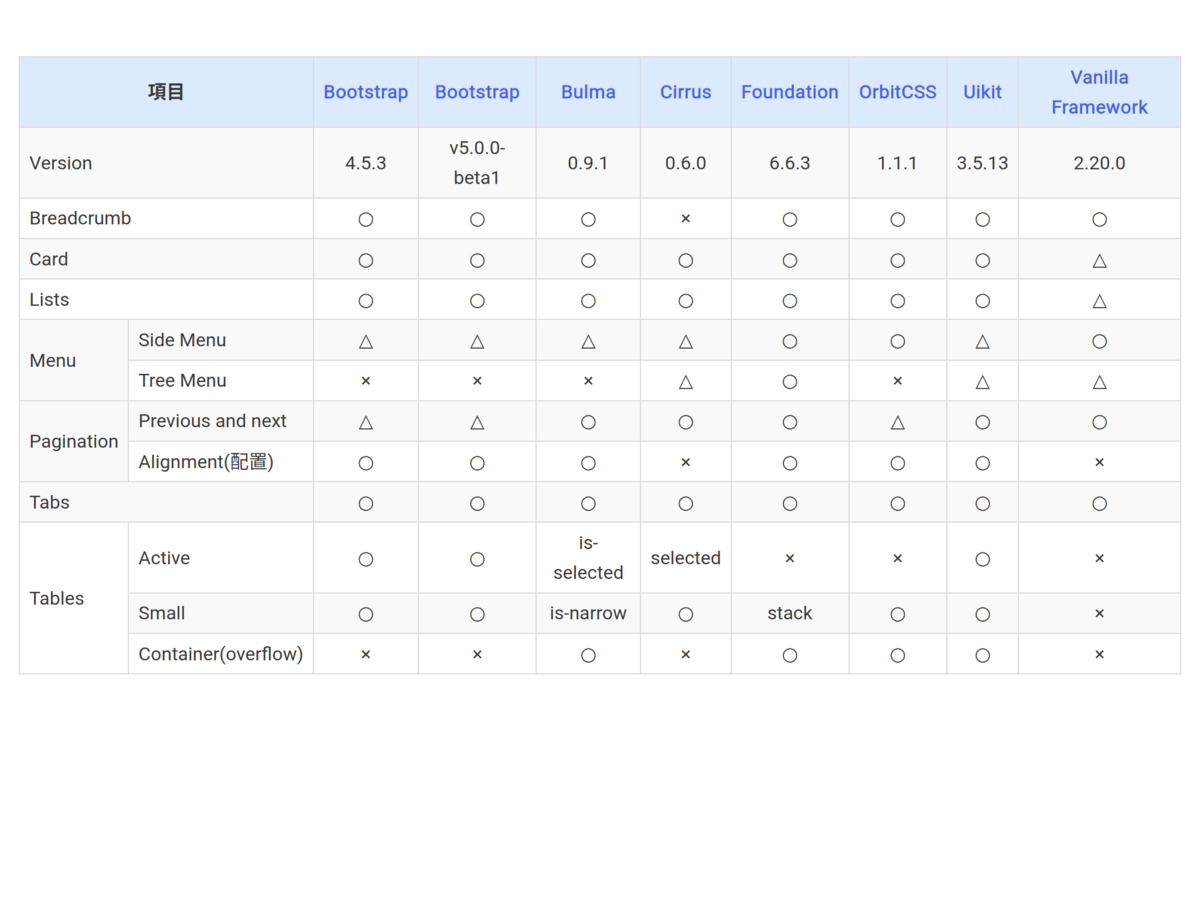Open the Foundation header link
Viewport: 1200px width, 900px height.
tap(790, 92)
